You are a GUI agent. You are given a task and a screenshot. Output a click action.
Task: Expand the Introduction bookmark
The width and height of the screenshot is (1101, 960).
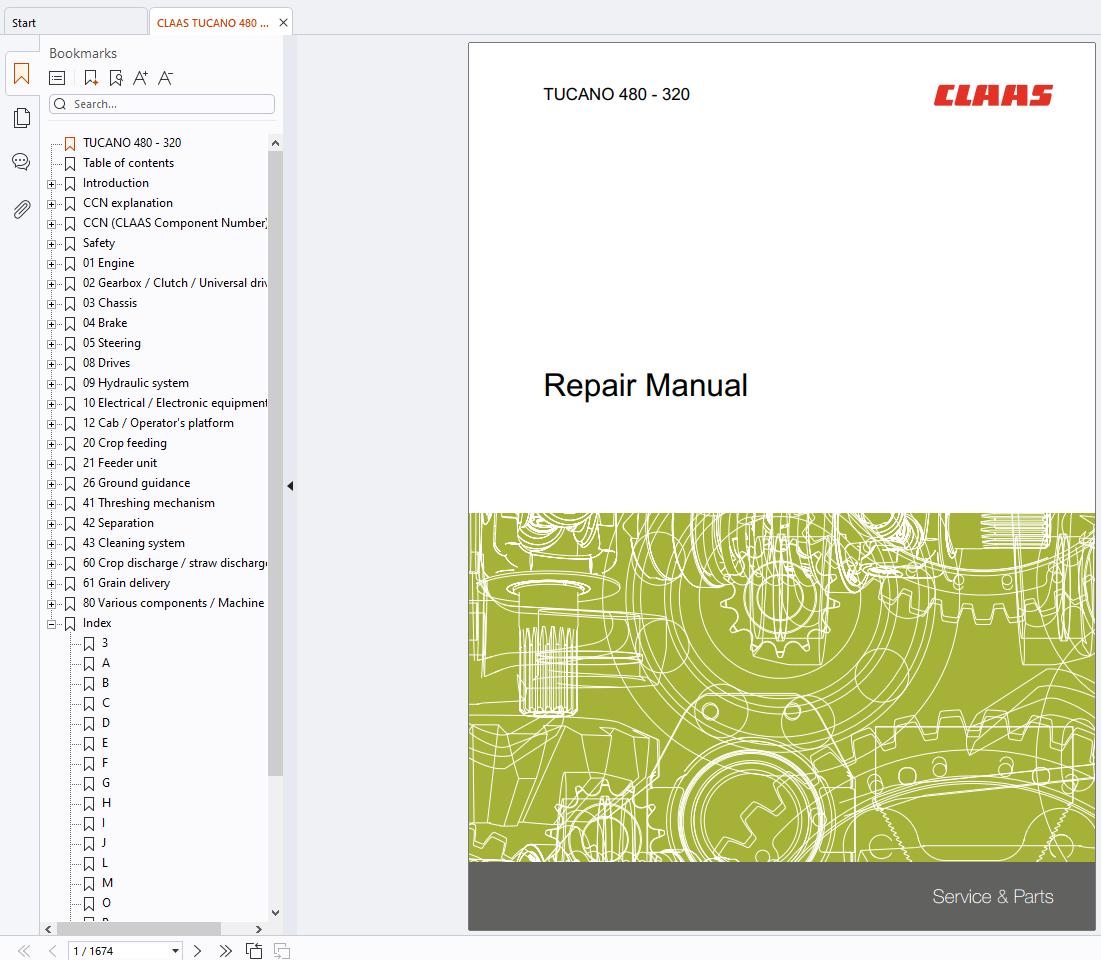click(51, 184)
